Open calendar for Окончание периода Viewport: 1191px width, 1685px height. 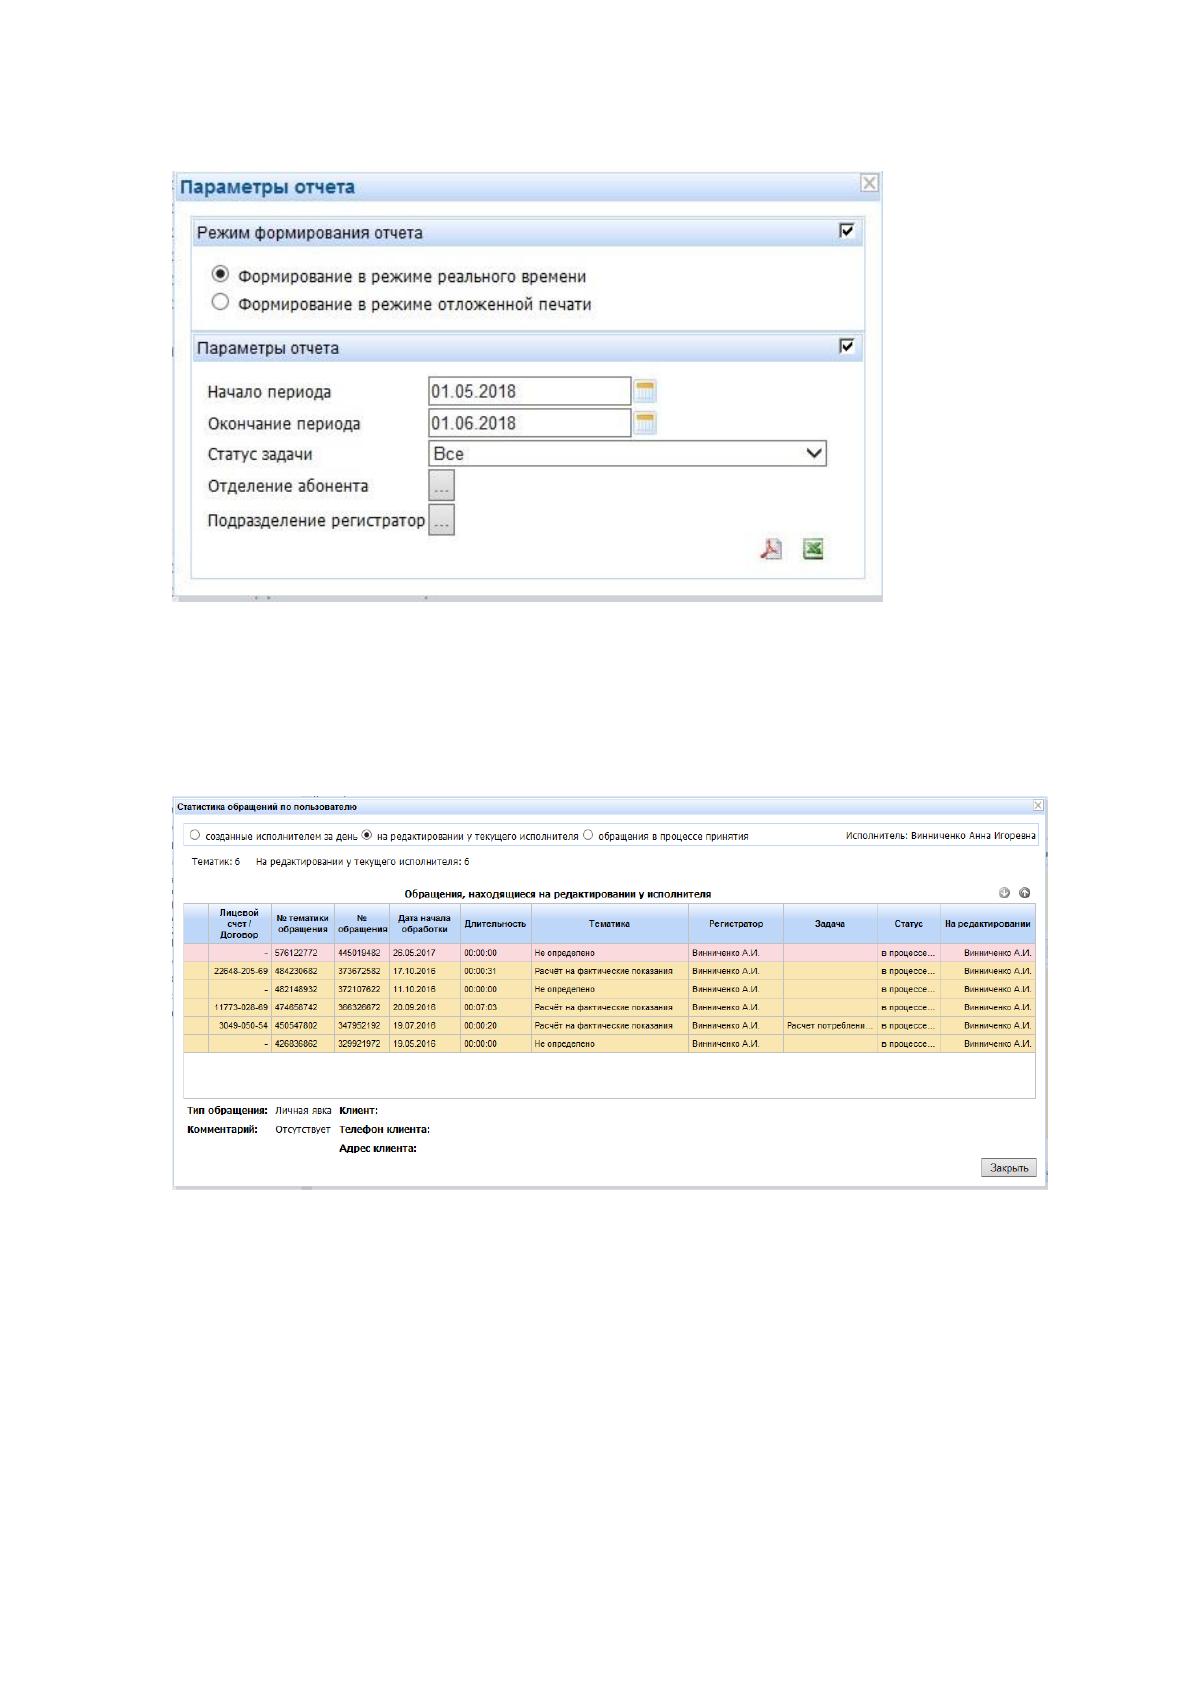(646, 423)
